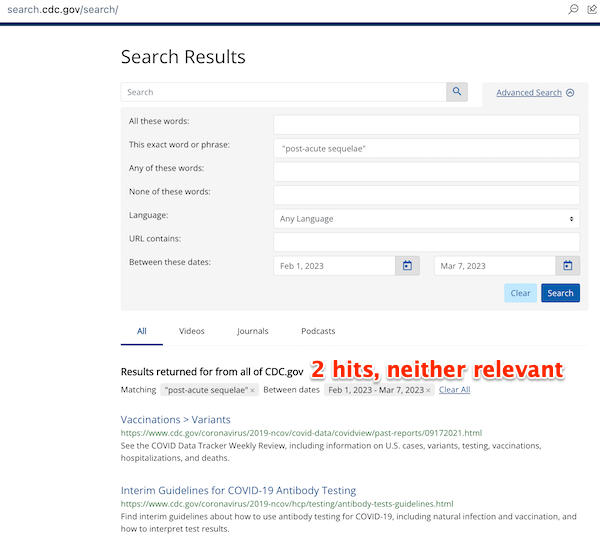This screenshot has height=540, width=600.
Task: Focus the exact word or phrase field
Action: pos(427,148)
